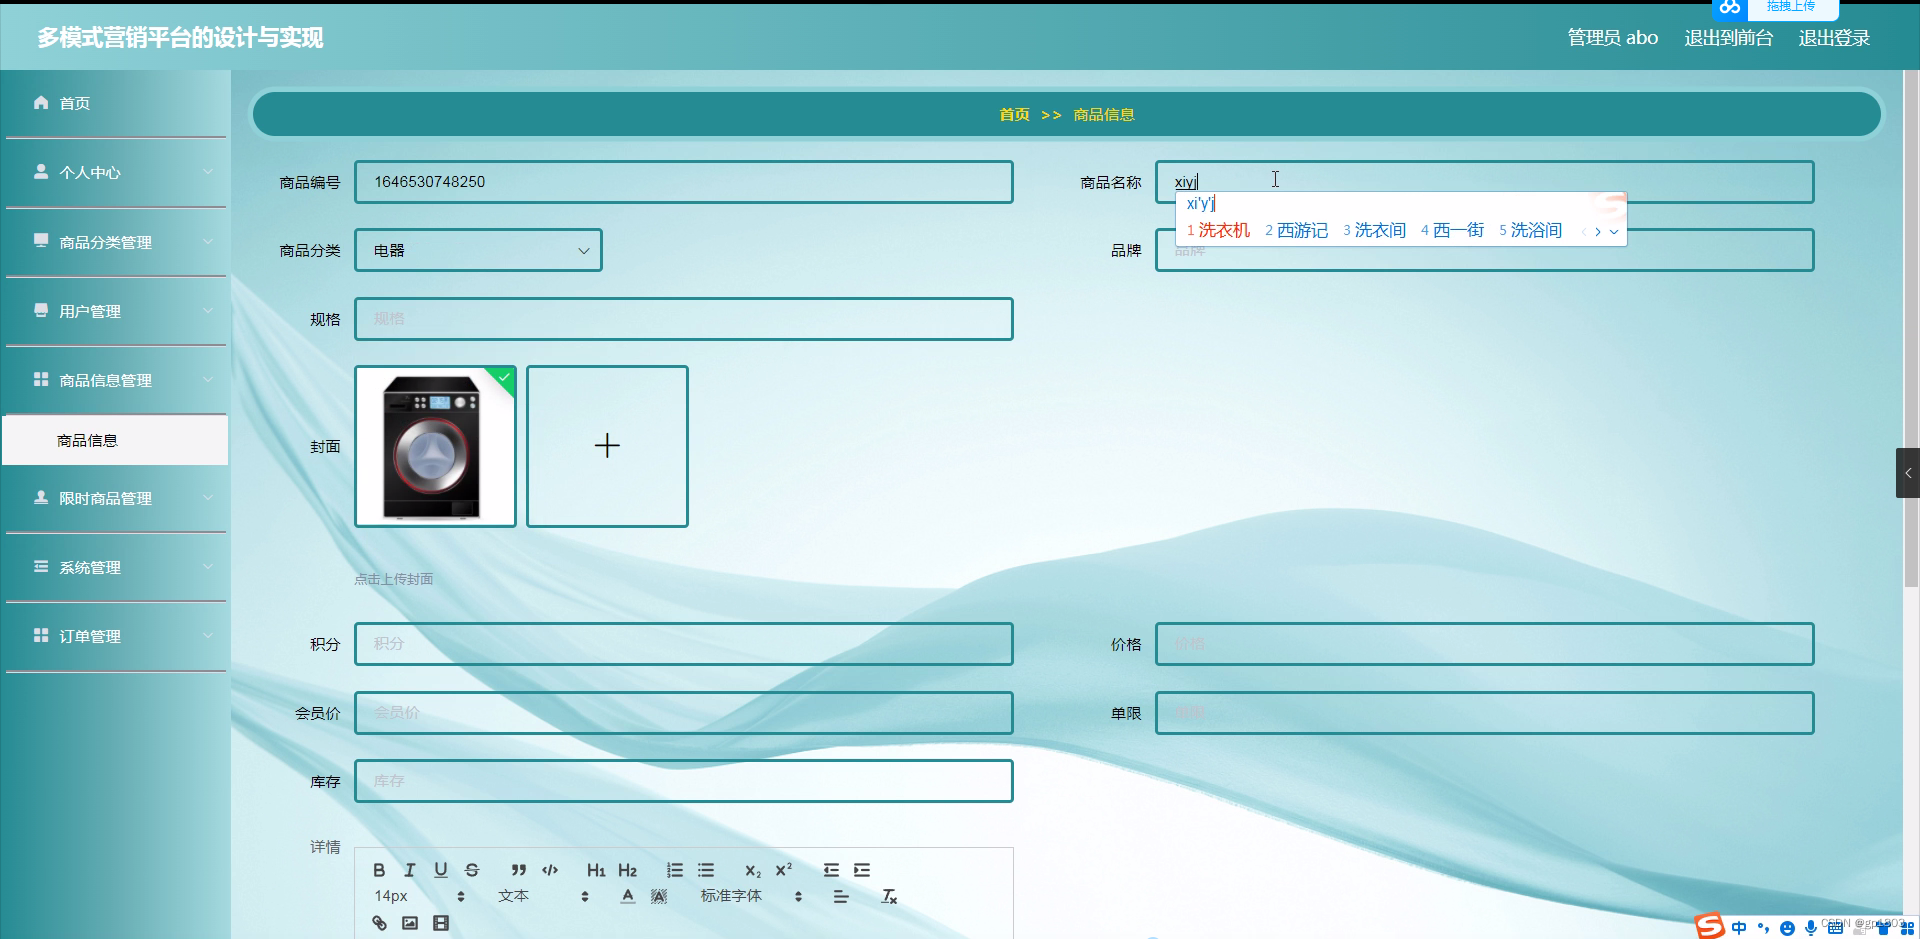Screen dimensions: 1920x939
Task: Click 退出登录 to log out
Action: (1833, 37)
